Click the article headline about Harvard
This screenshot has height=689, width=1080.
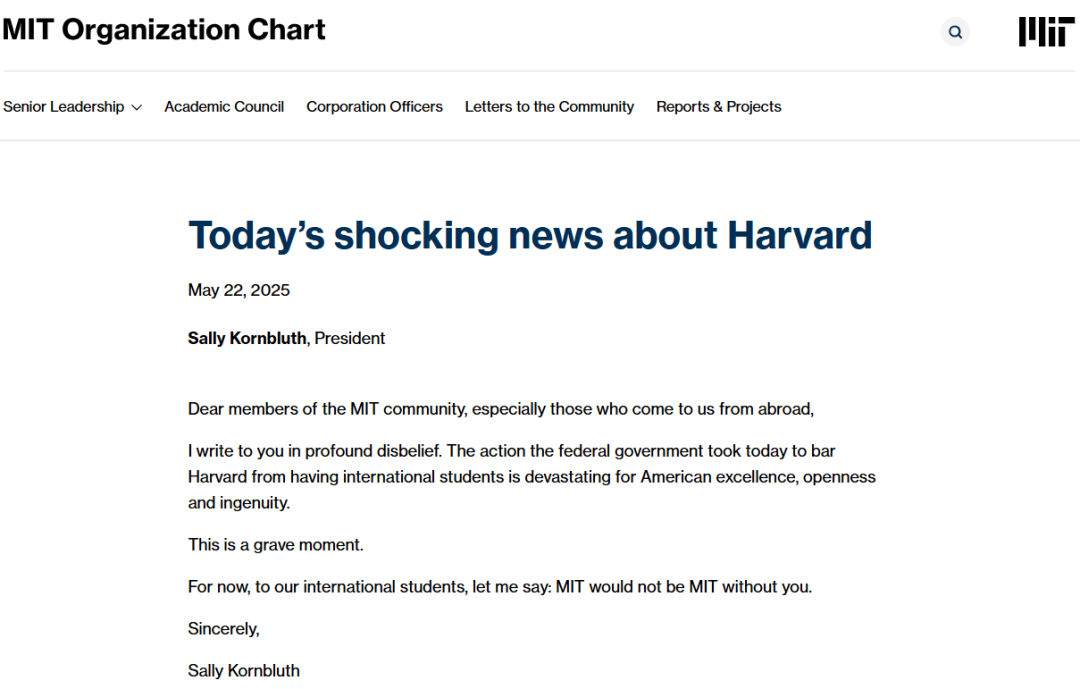(530, 235)
